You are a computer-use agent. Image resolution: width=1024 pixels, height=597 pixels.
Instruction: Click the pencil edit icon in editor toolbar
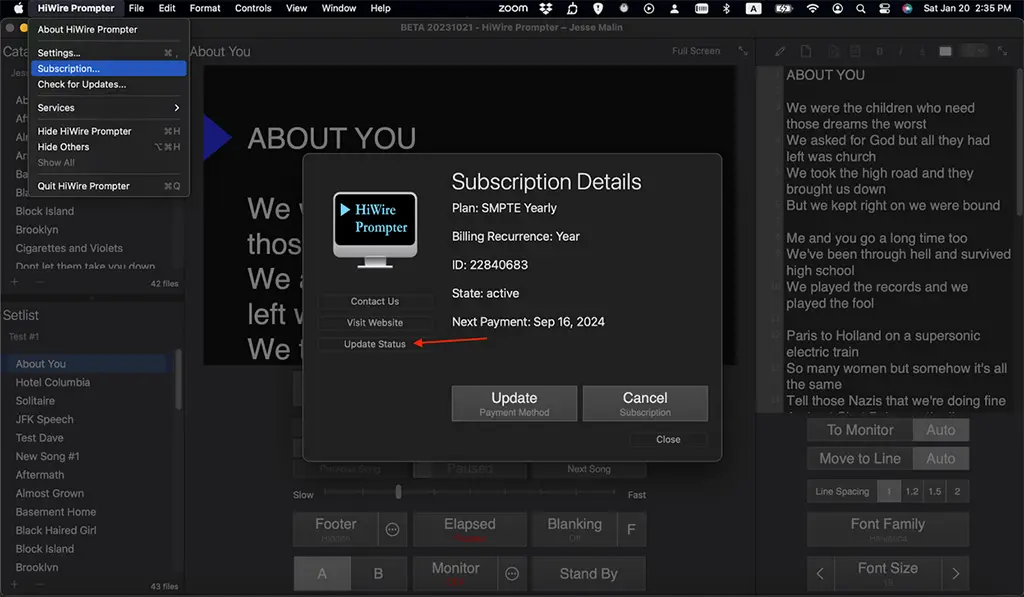tap(780, 51)
